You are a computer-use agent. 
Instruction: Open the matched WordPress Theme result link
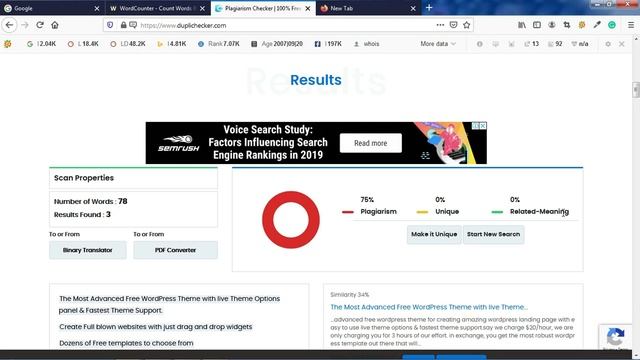click(x=429, y=307)
